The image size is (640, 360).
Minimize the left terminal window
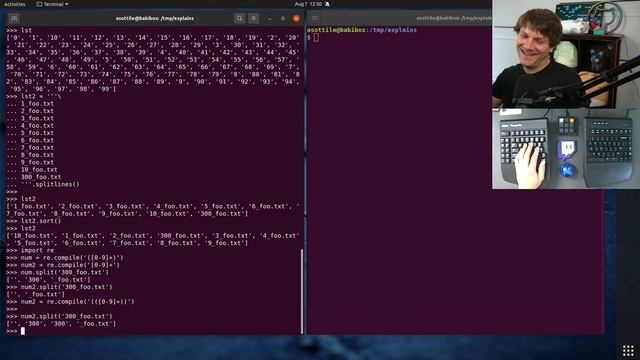point(269,18)
